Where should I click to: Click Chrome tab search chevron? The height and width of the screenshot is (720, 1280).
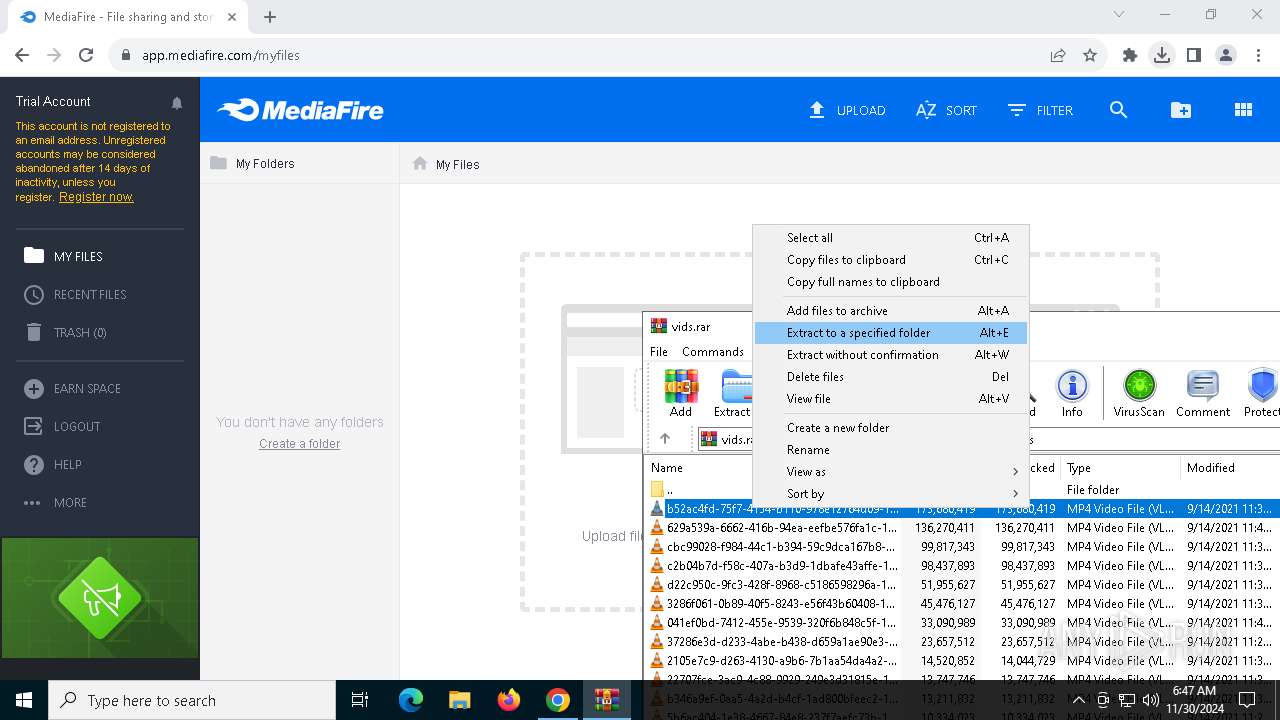pos(1119,14)
